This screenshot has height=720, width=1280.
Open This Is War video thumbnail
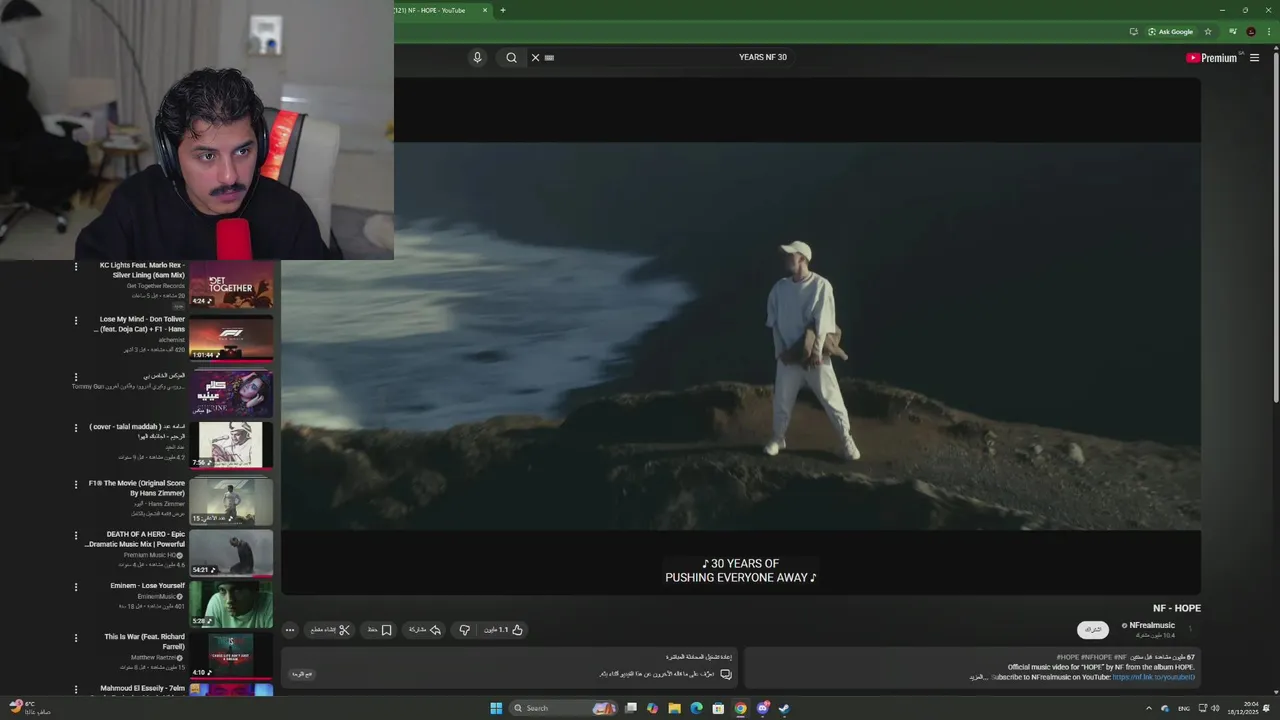[231, 655]
